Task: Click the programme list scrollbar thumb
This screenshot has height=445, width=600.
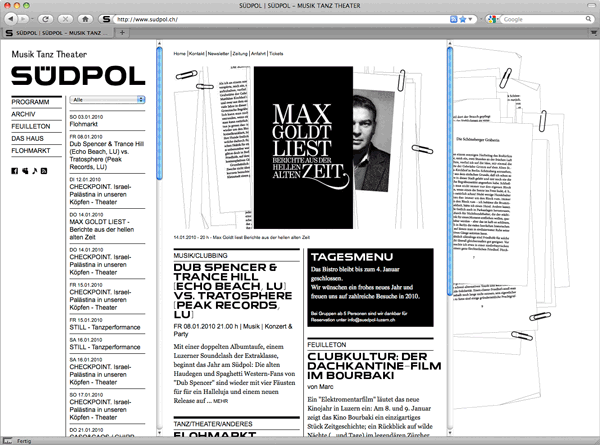Action: [x=160, y=114]
